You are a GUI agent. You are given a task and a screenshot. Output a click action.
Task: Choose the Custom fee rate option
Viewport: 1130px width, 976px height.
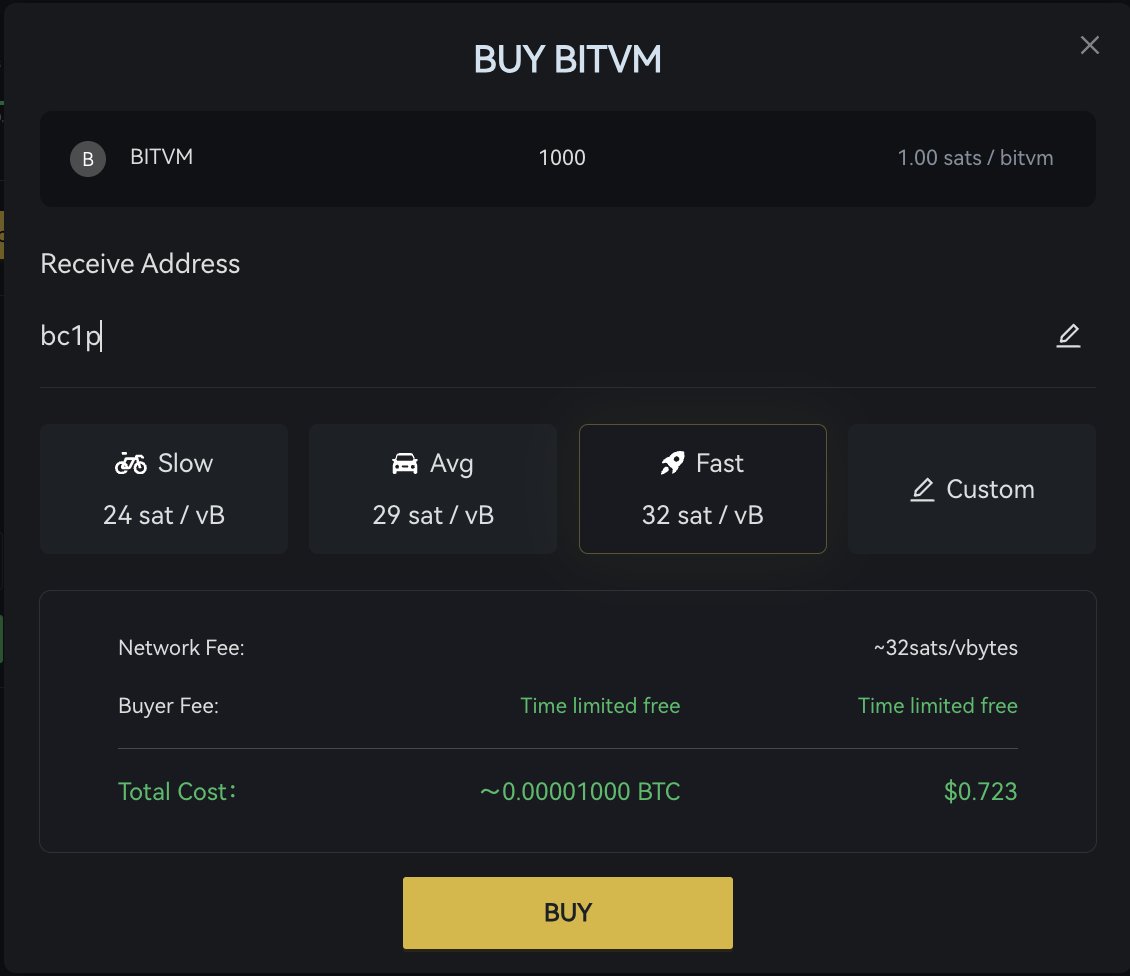click(x=971, y=489)
